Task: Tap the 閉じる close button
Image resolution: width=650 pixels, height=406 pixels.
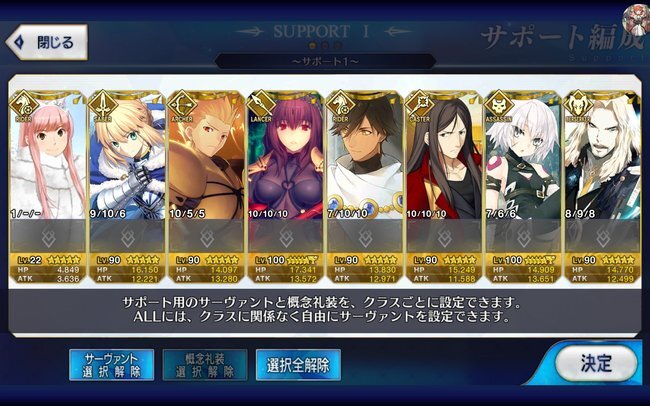Action: (x=46, y=42)
